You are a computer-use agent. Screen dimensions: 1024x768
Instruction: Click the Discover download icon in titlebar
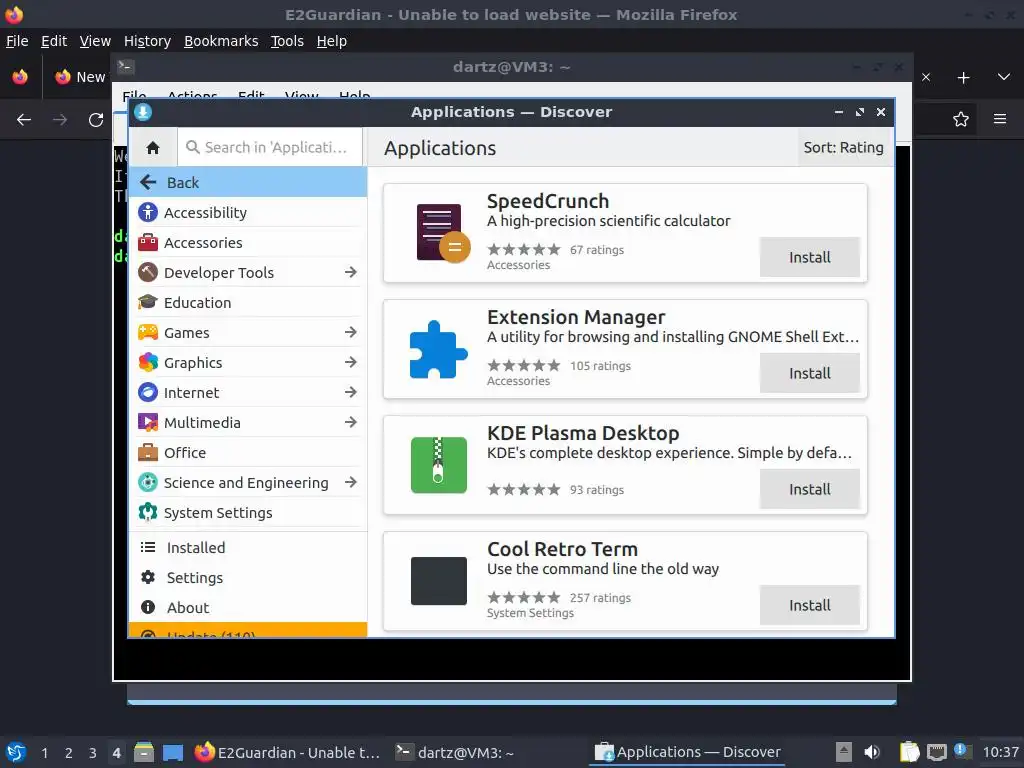tap(143, 112)
